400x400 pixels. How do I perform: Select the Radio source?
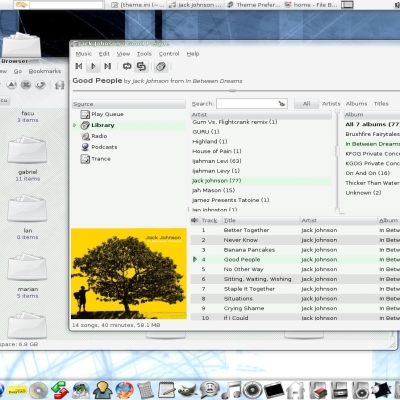[x=99, y=136]
